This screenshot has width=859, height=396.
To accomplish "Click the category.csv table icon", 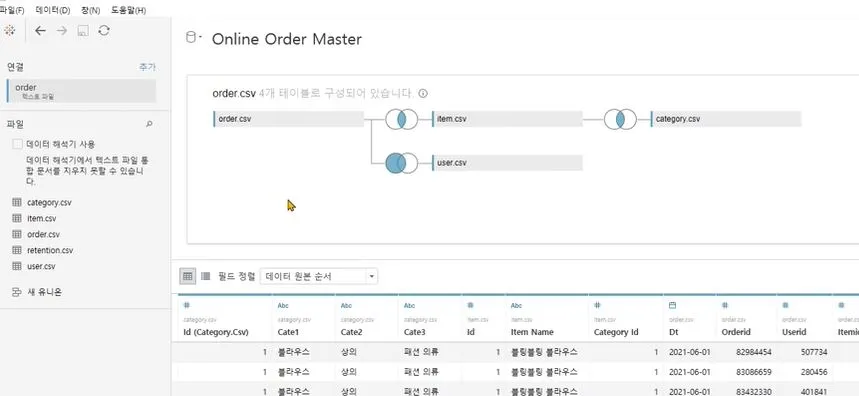I will (17, 203).
